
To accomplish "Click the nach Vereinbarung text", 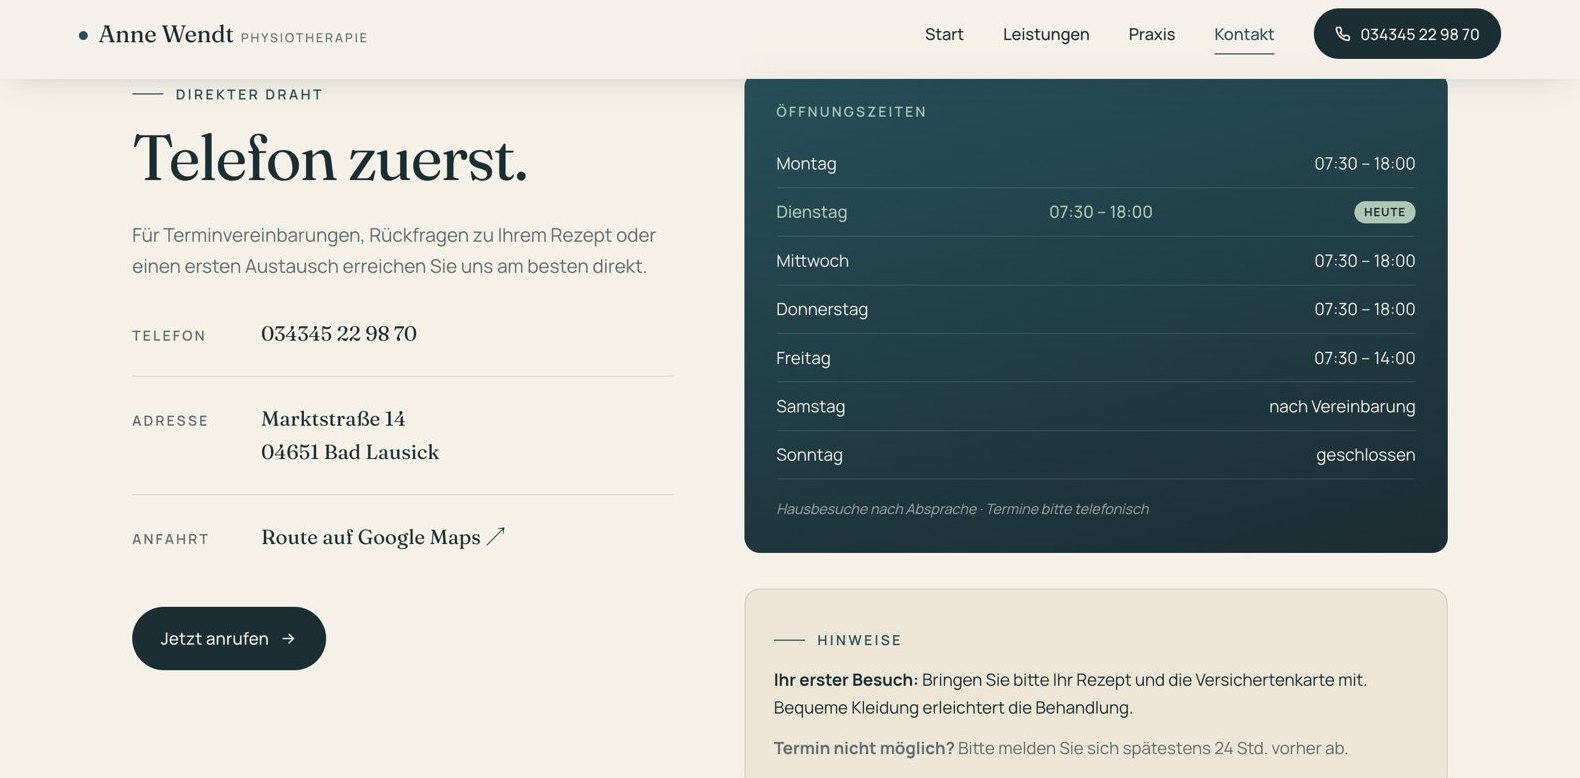I will (x=1342, y=406).
